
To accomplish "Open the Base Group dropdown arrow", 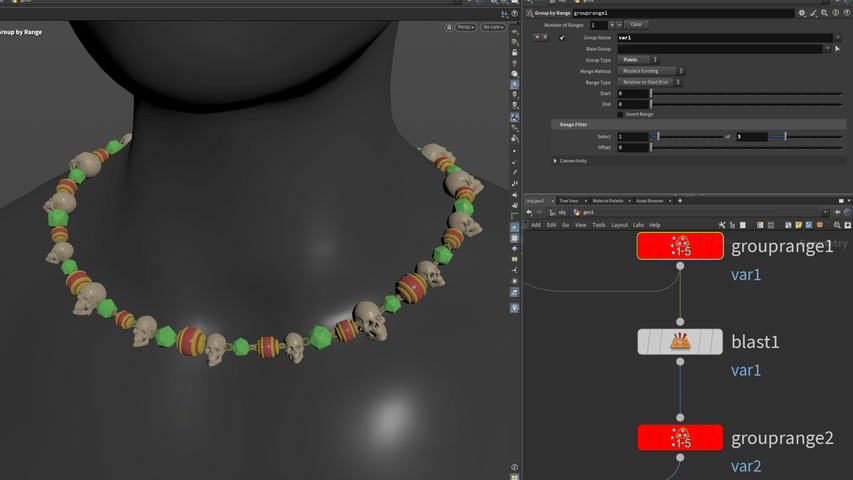I will (827, 49).
